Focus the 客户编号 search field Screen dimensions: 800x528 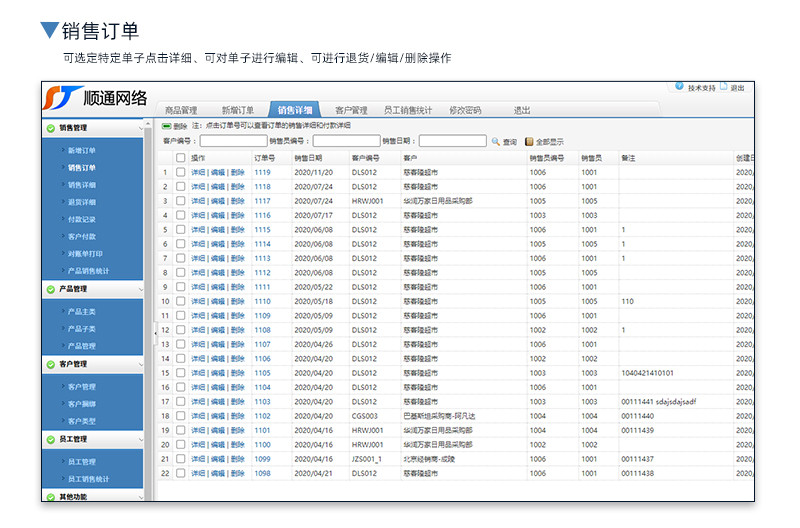click(233, 141)
